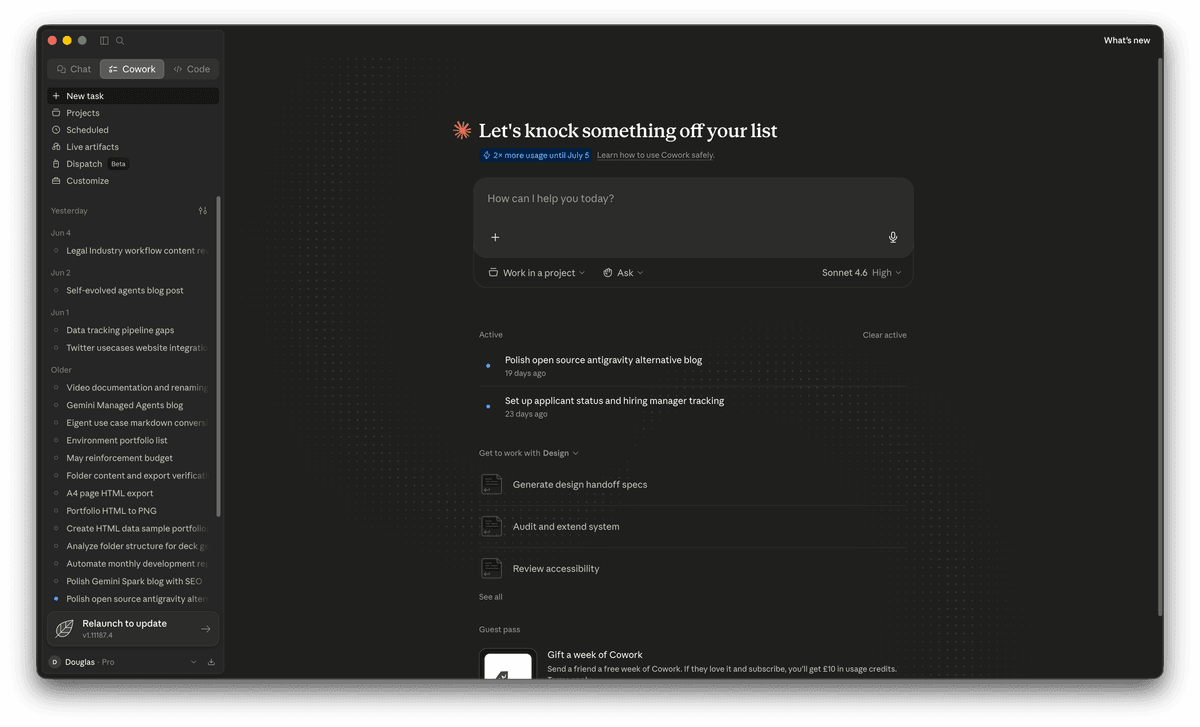Open May reinforcement budget task
This screenshot has width=1200, height=727.
[x=131, y=458]
